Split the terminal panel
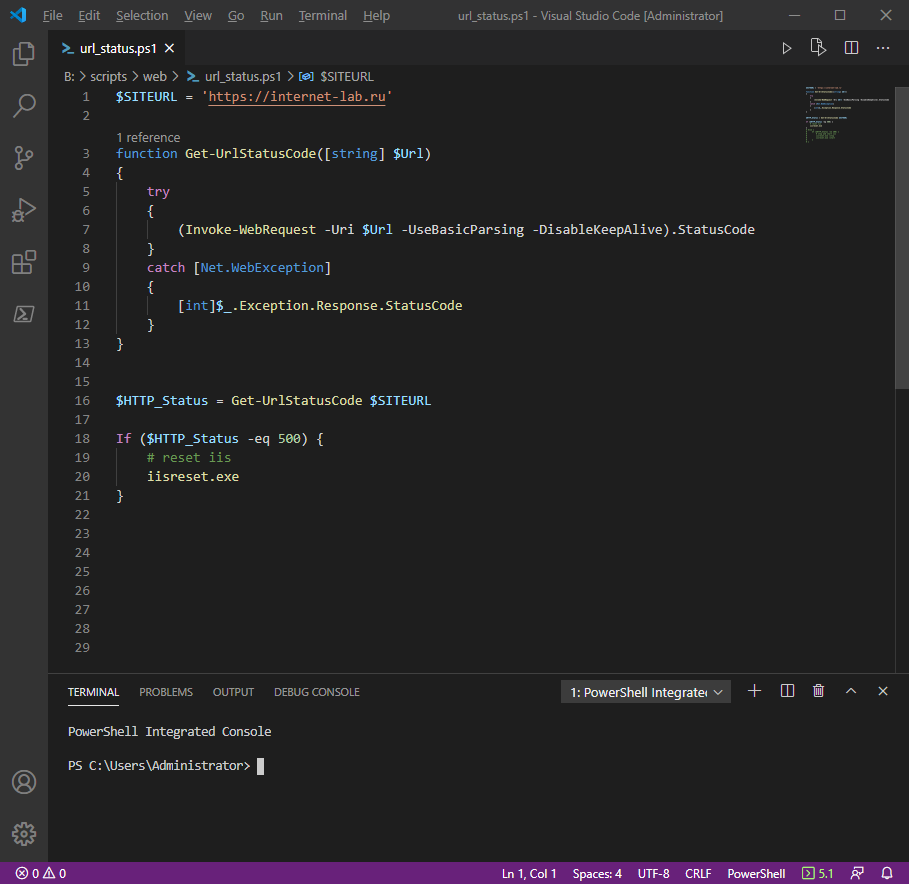Viewport: 909px width, 884px height. (x=787, y=691)
